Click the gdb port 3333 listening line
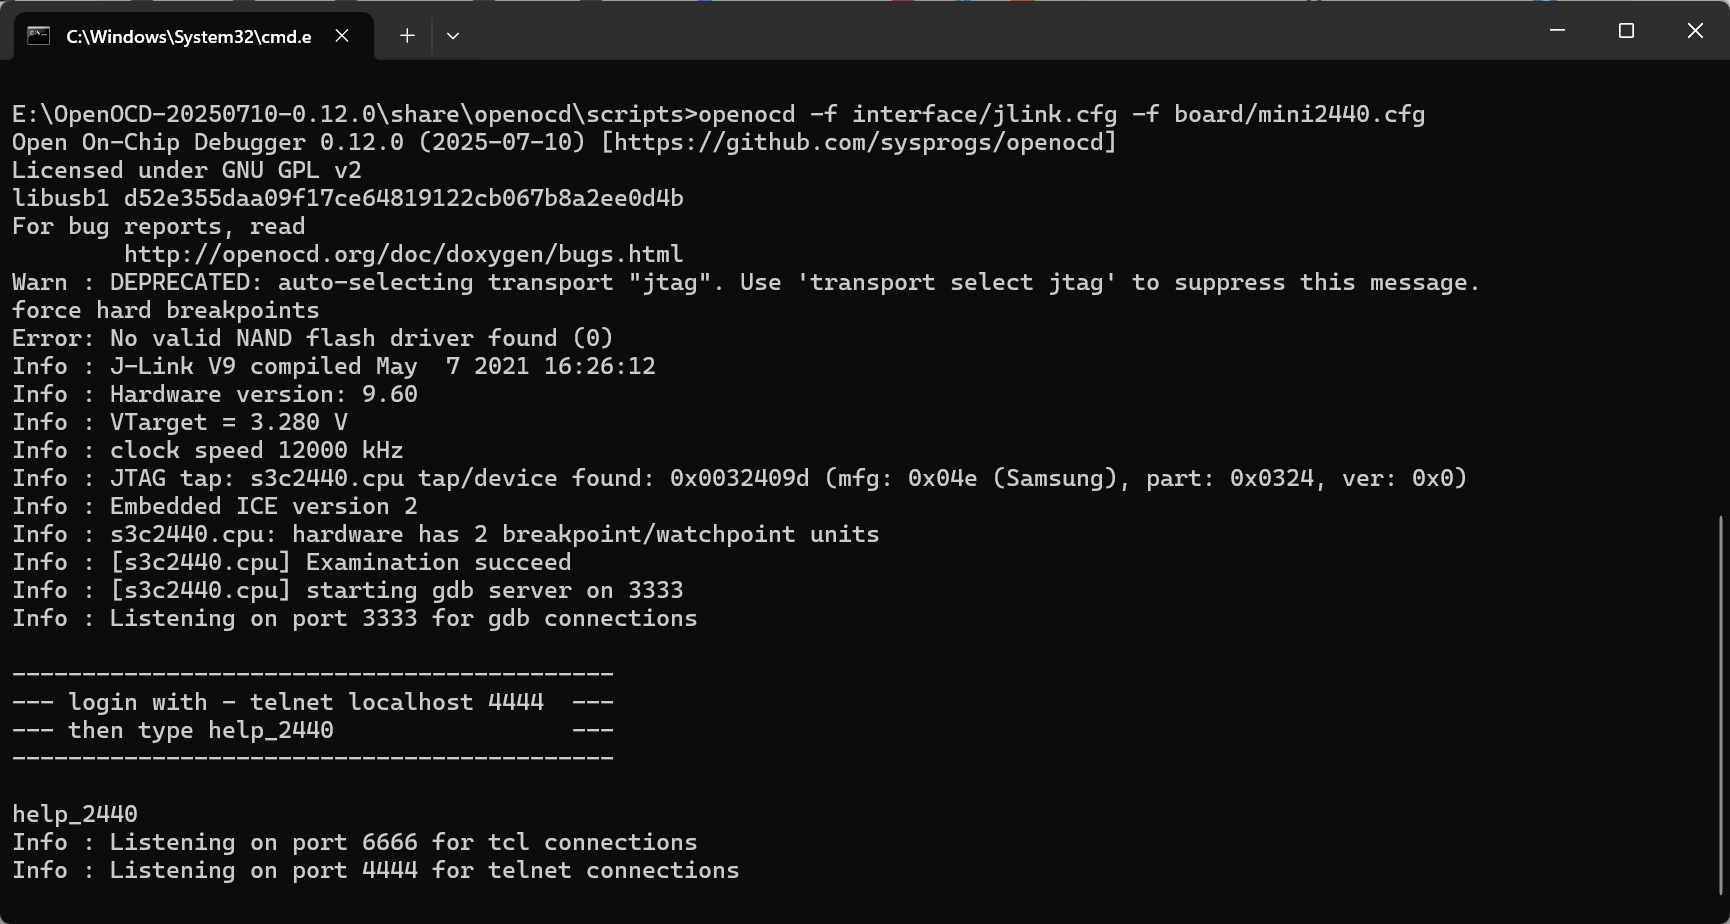The image size is (1730, 924). coord(354,617)
